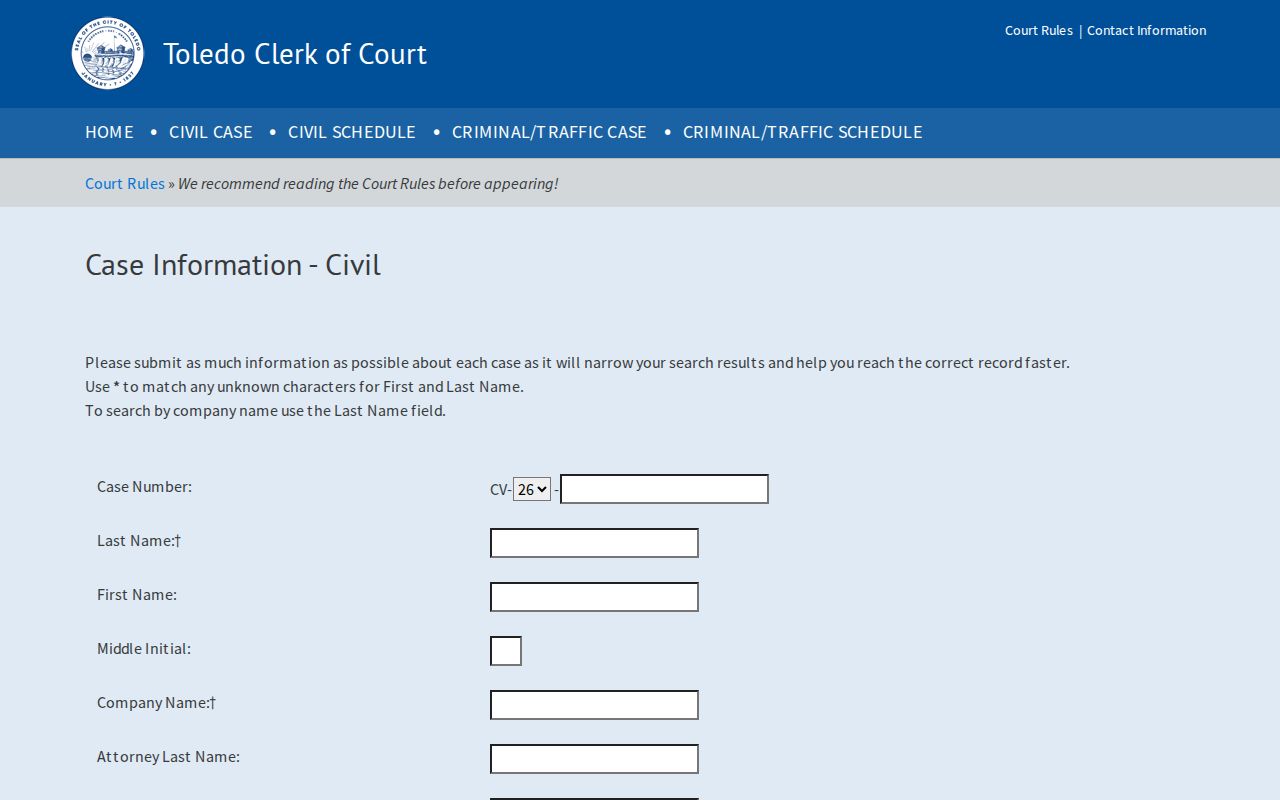Focus the Middle Initial input box
This screenshot has height=800, width=1280.
[506, 651]
